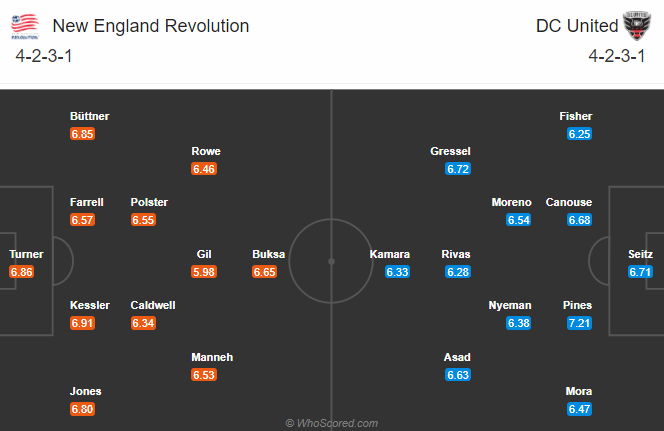Screen dimensions: 664x431
Task: Select Rowe's 6.46 rating badge
Action: pyautogui.click(x=205, y=169)
